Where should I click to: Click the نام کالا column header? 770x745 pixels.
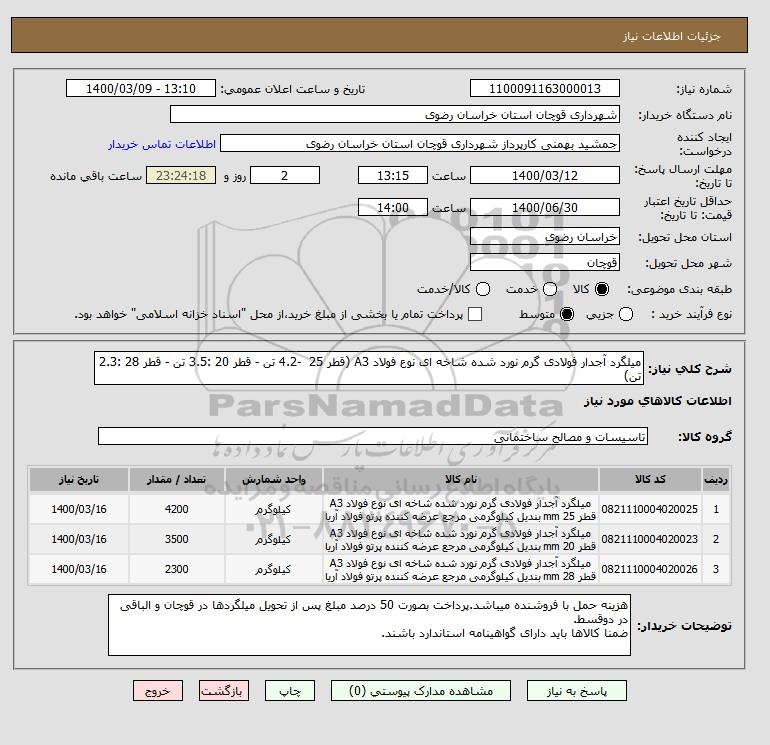click(461, 479)
